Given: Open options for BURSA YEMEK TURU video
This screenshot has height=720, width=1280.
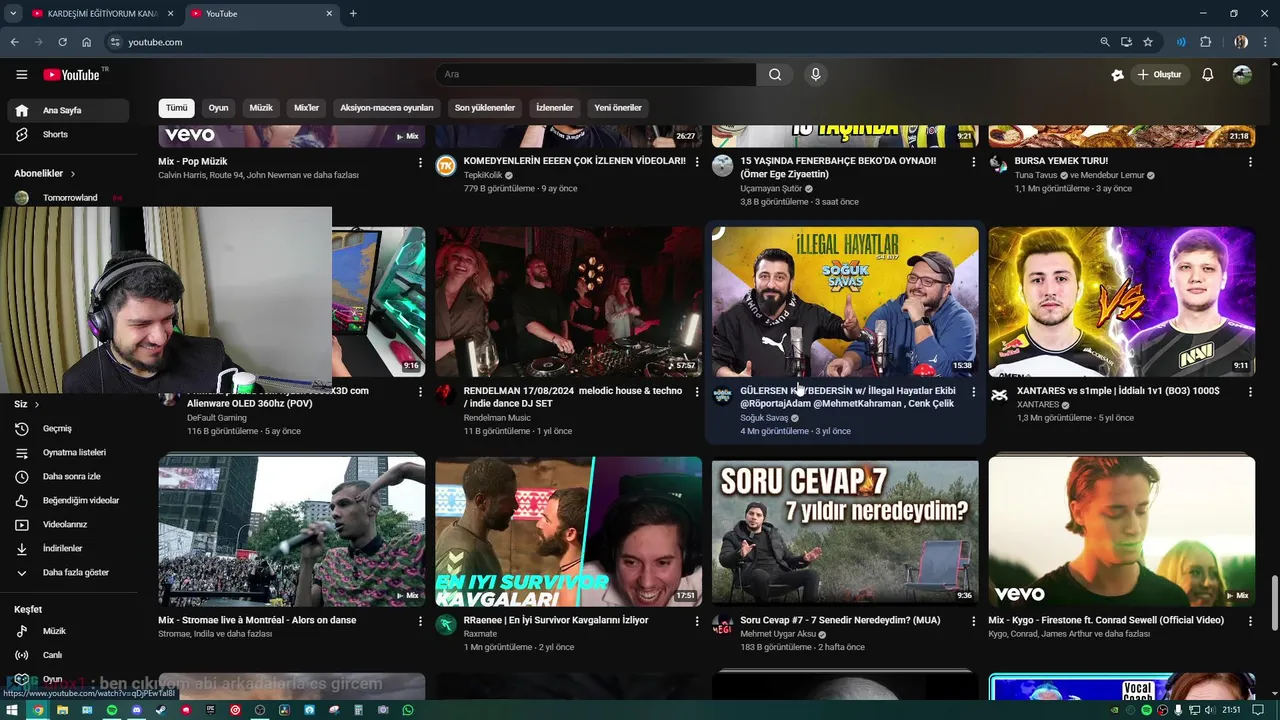Looking at the screenshot, I should (1250, 162).
